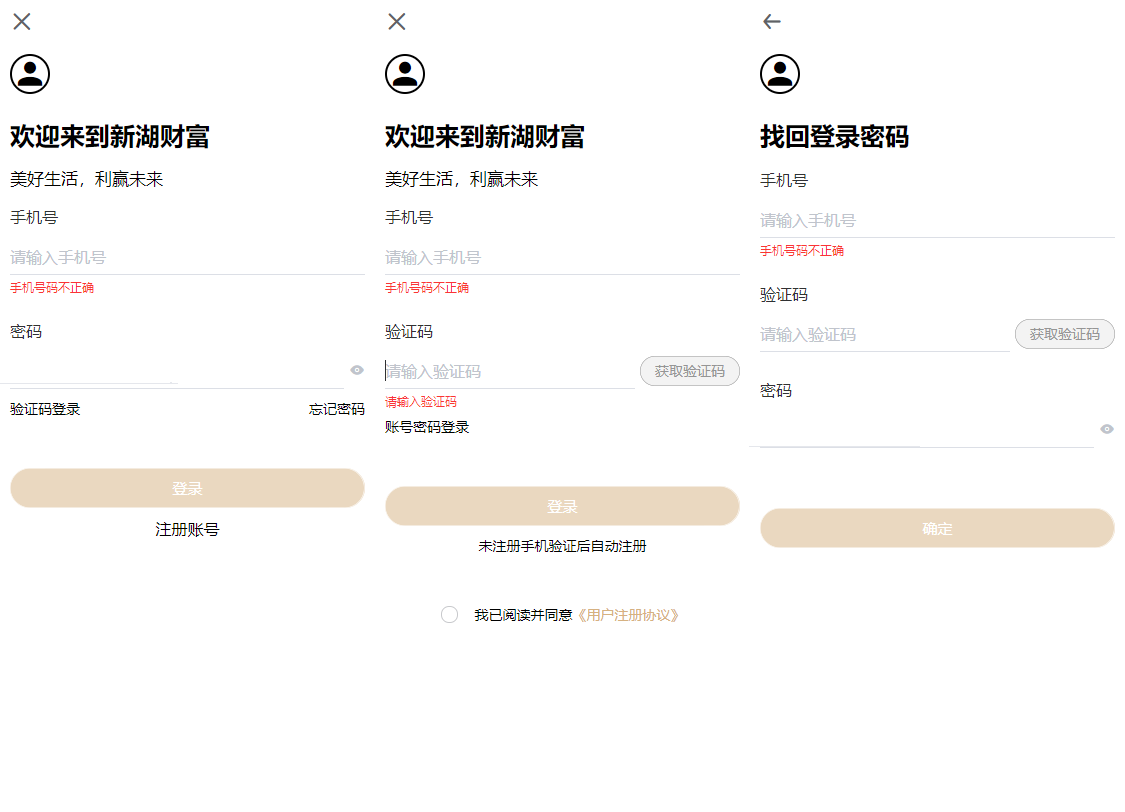Focus phone number field on 找回登录密码 screen
This screenshot has height=812, width=1125.
937,220
